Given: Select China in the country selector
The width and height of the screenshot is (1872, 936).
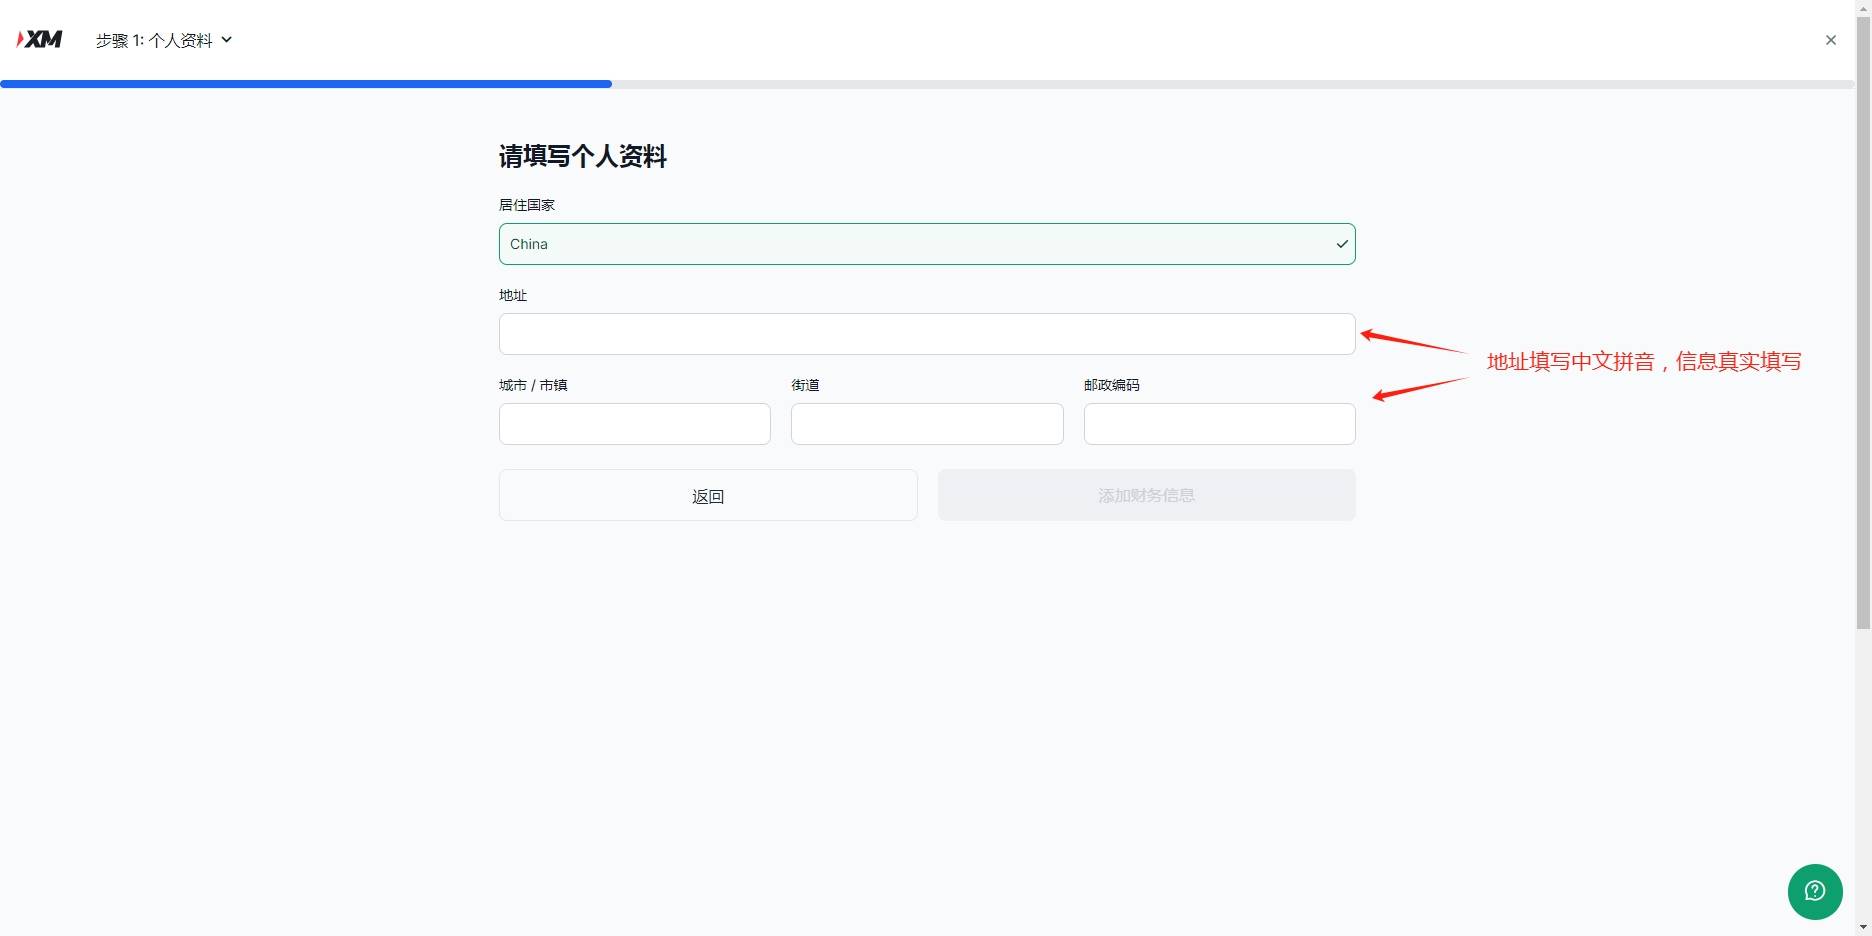Looking at the screenshot, I should pos(927,243).
